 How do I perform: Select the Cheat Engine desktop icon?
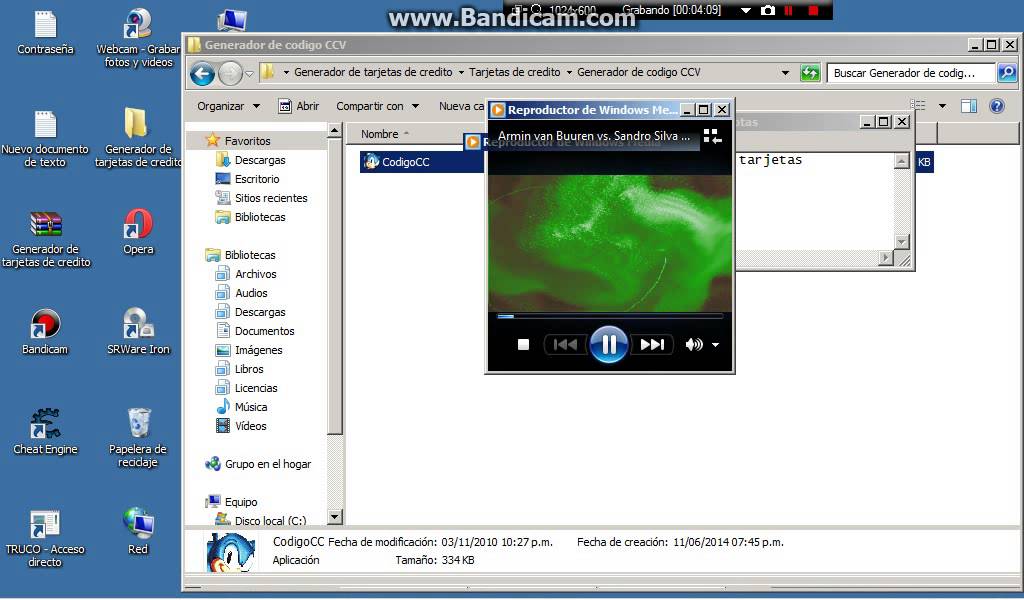click(x=45, y=432)
